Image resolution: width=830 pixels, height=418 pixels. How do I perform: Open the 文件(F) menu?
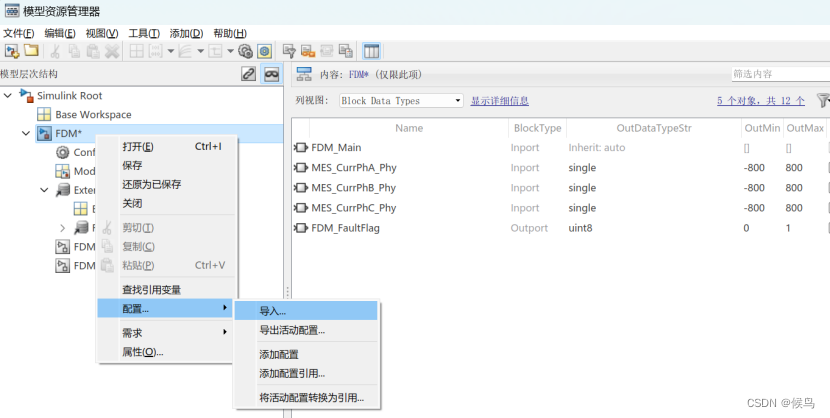point(19,33)
